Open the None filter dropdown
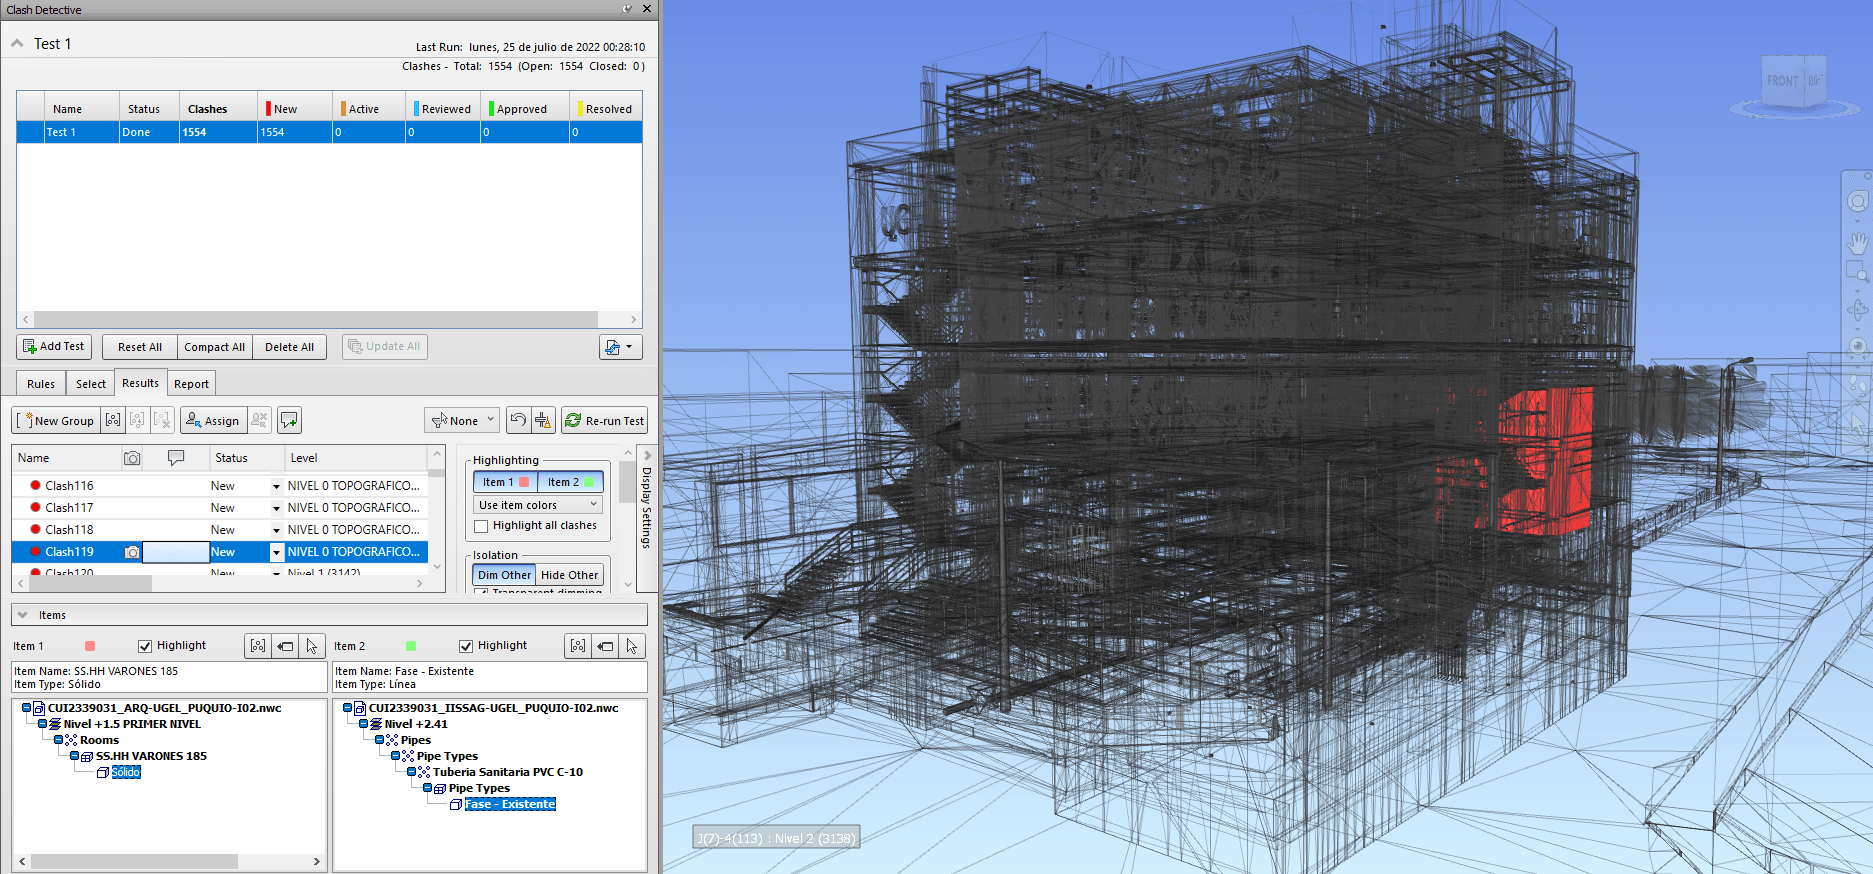This screenshot has height=874, width=1873. [462, 421]
